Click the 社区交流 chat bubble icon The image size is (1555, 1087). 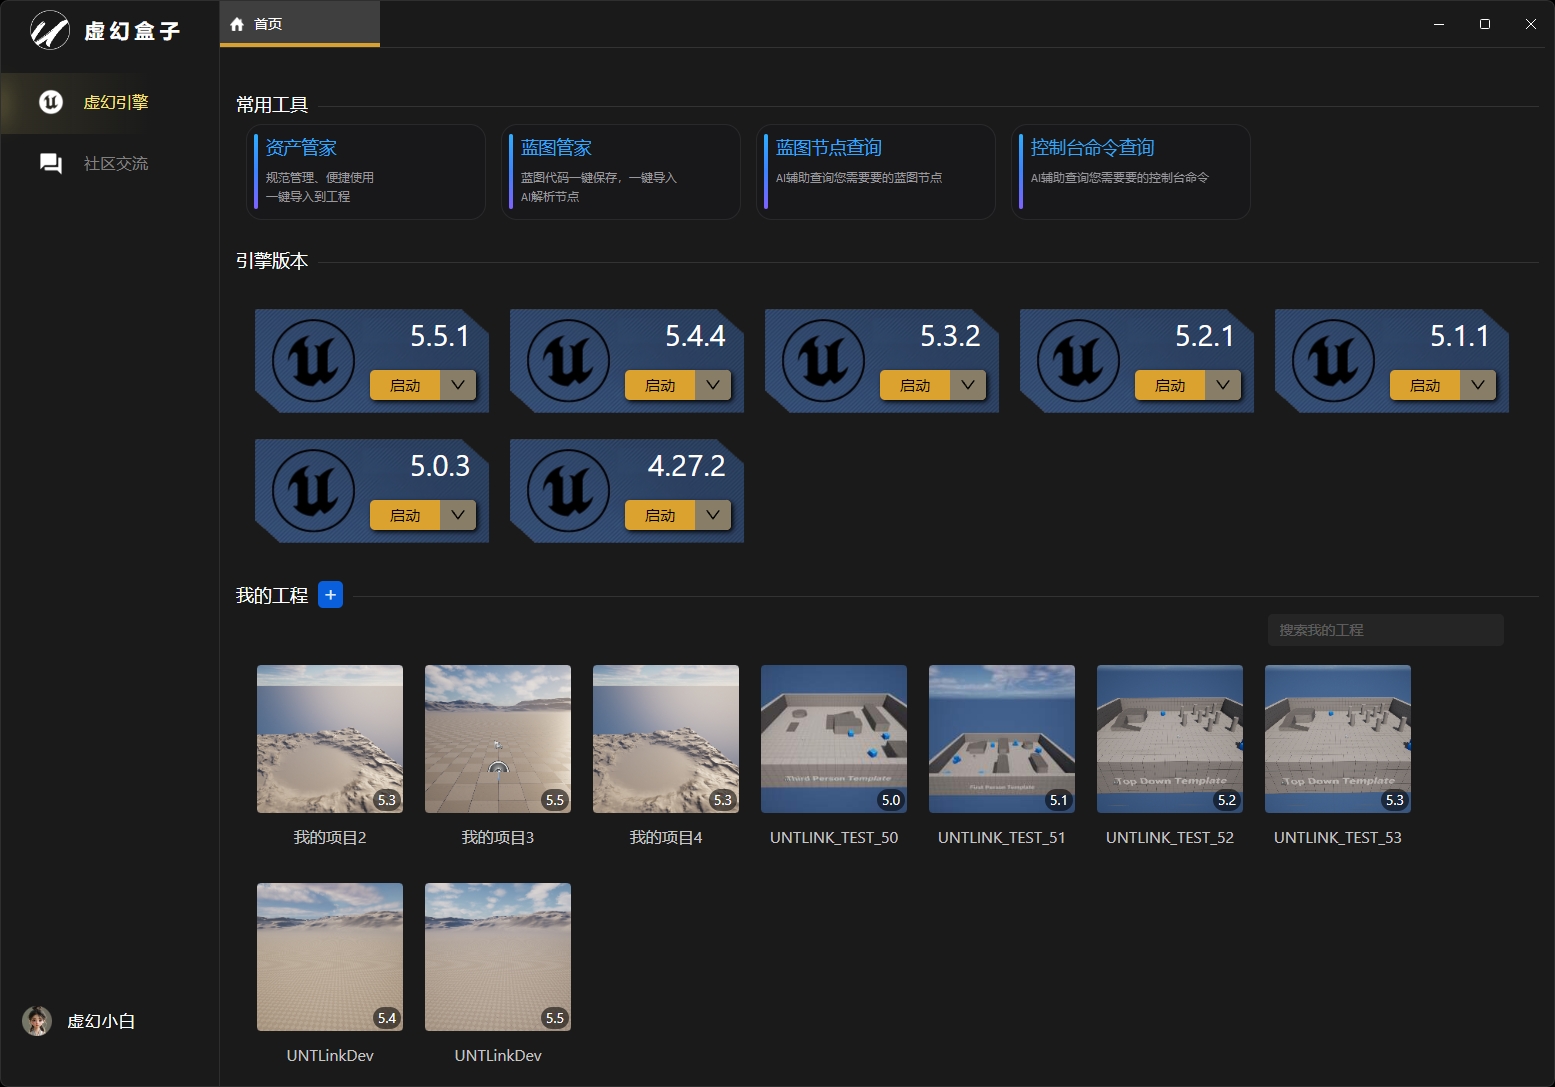point(51,163)
